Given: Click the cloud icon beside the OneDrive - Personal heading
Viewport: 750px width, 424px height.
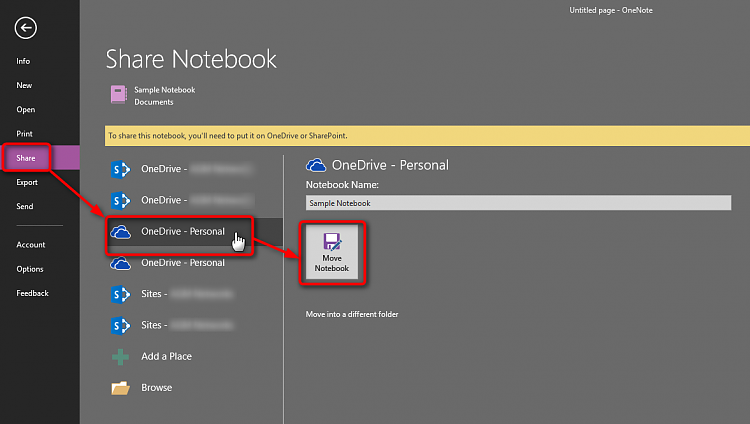Looking at the screenshot, I should (316, 166).
